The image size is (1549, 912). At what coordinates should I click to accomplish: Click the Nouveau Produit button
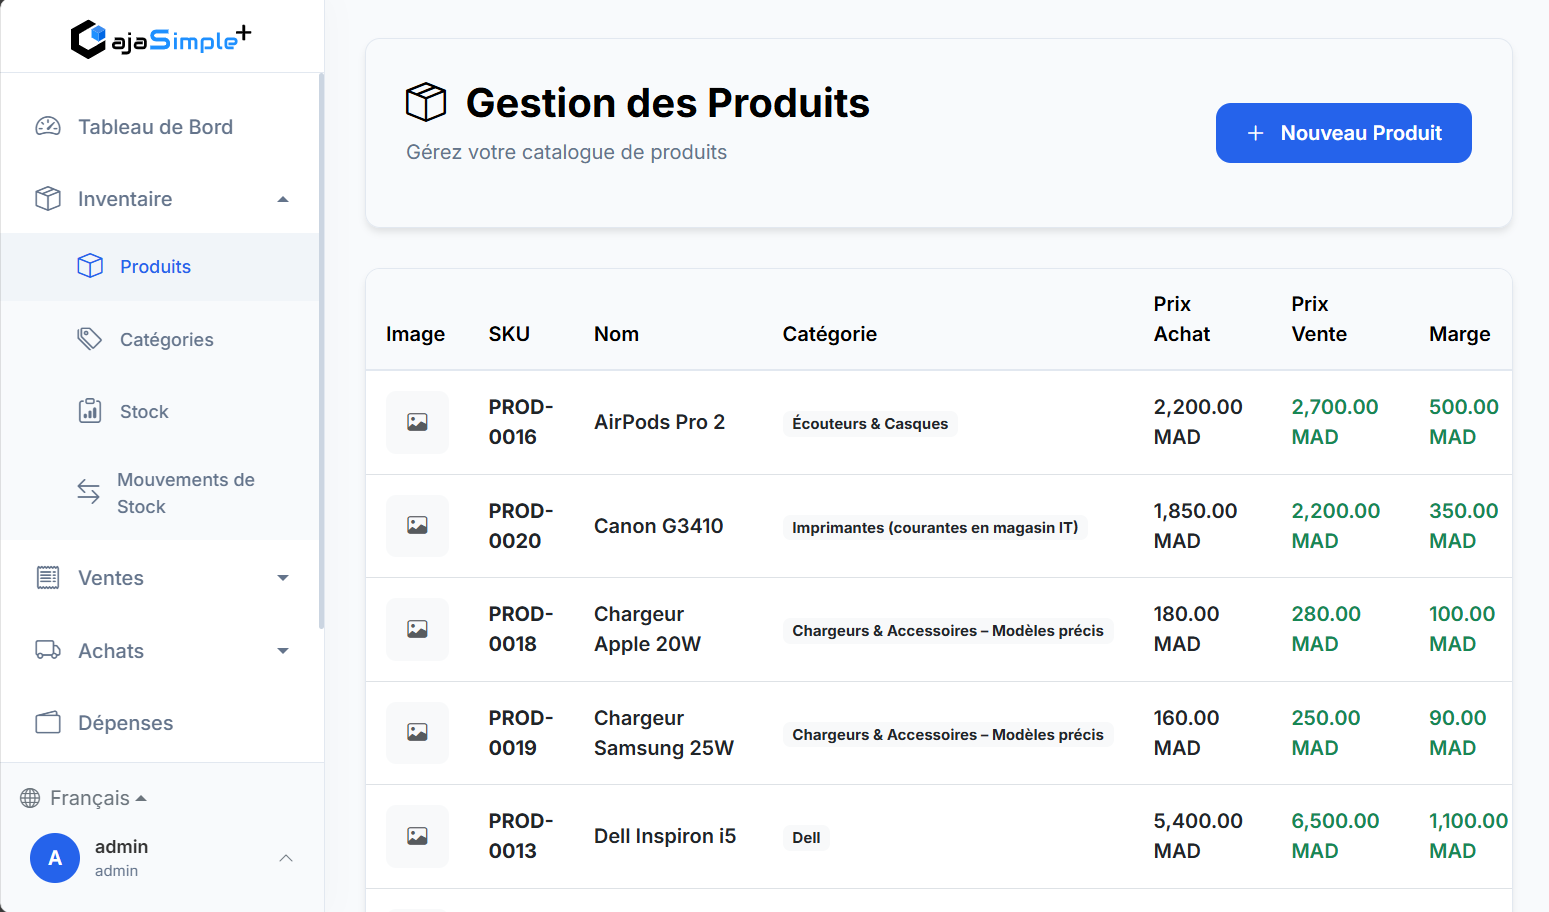[x=1343, y=133]
